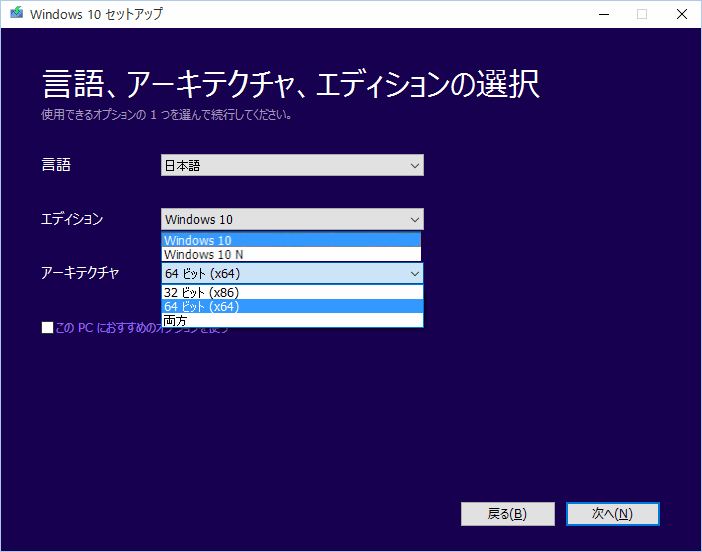702x552 pixels.
Task: Click the heading 言語、アーキテクチャ、エディションの選択
Action: (291, 84)
